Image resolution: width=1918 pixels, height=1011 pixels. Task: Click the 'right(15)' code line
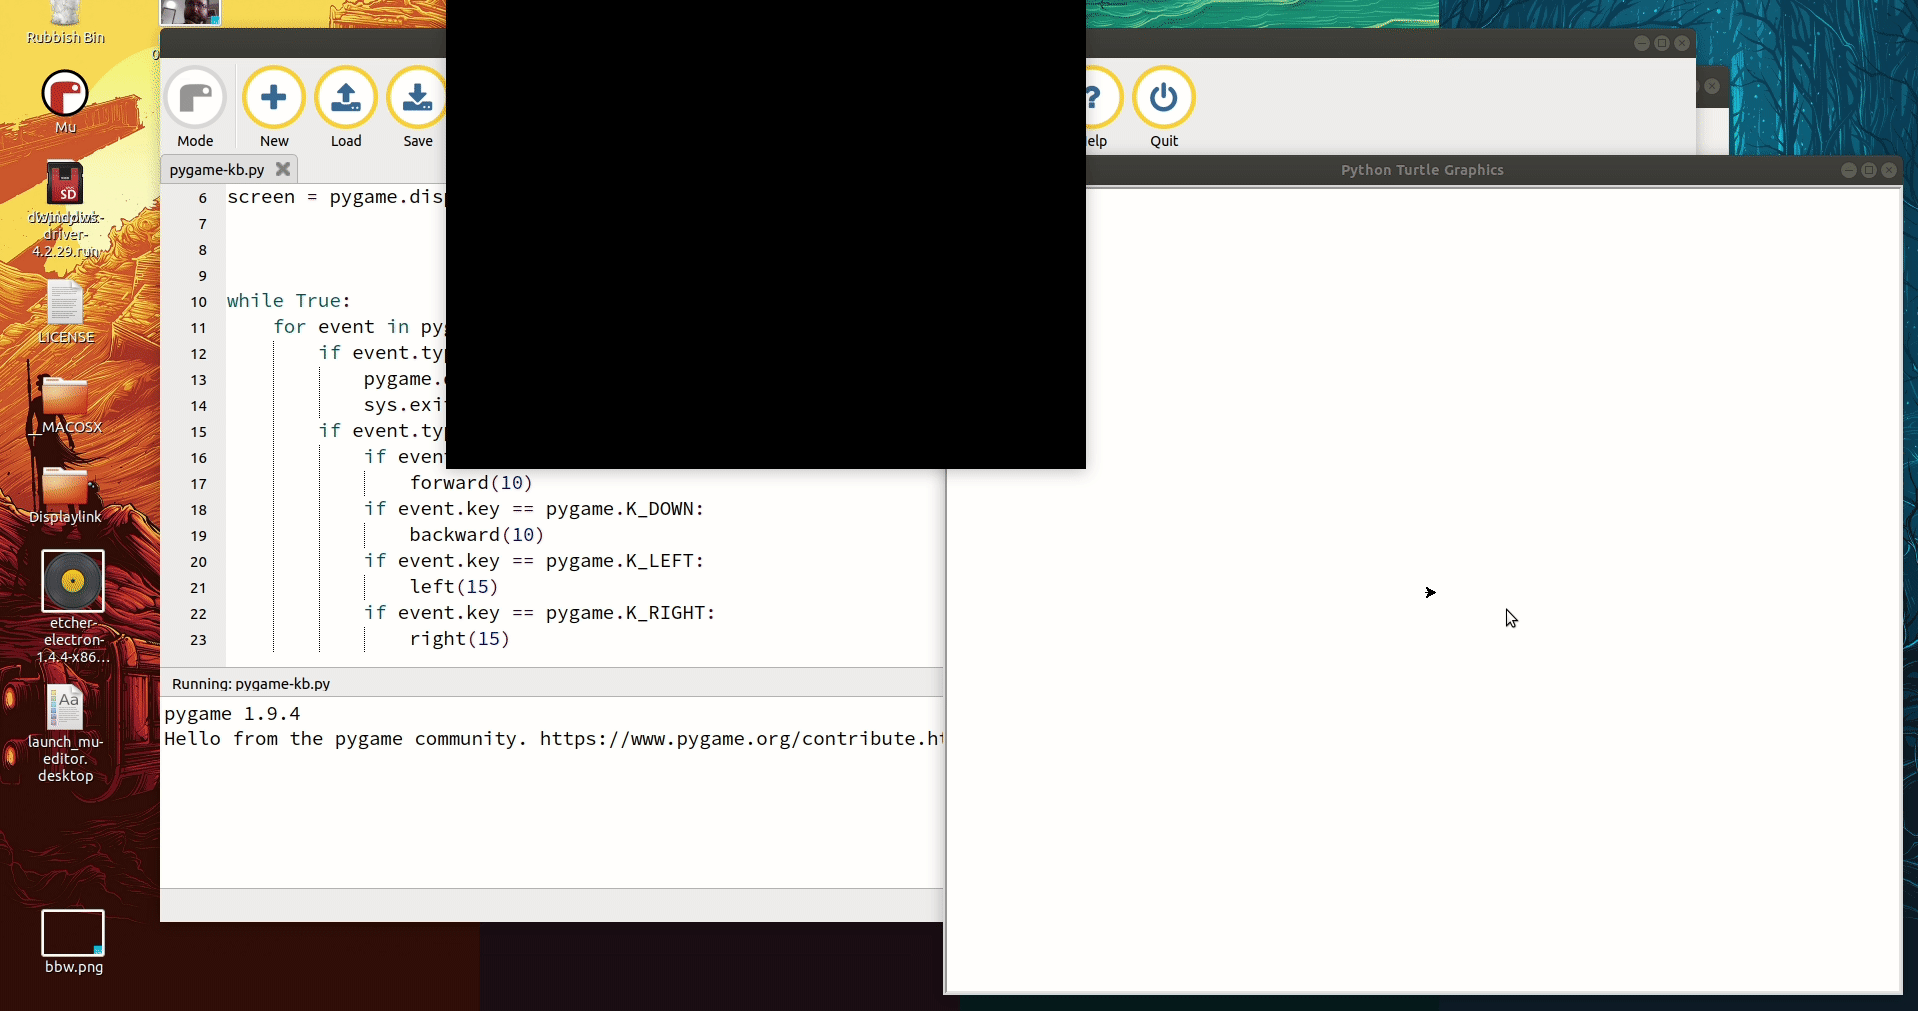point(460,639)
